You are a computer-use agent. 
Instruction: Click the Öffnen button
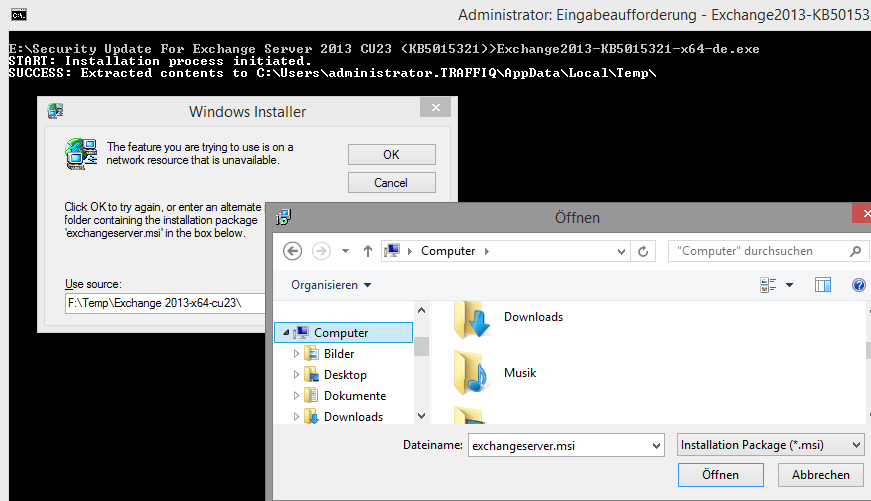pyautogui.click(x=720, y=475)
